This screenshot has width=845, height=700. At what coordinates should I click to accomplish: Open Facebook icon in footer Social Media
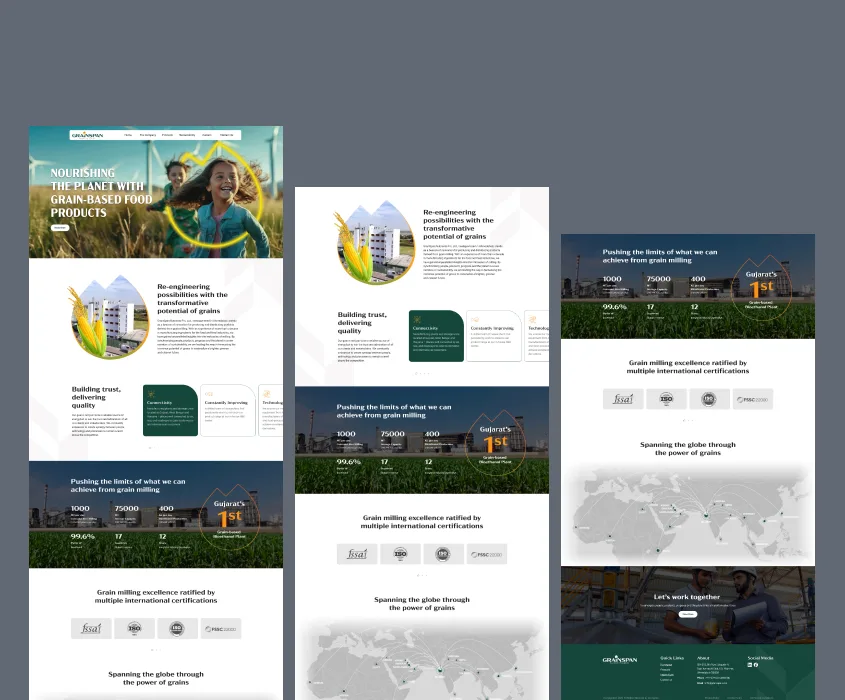756,665
